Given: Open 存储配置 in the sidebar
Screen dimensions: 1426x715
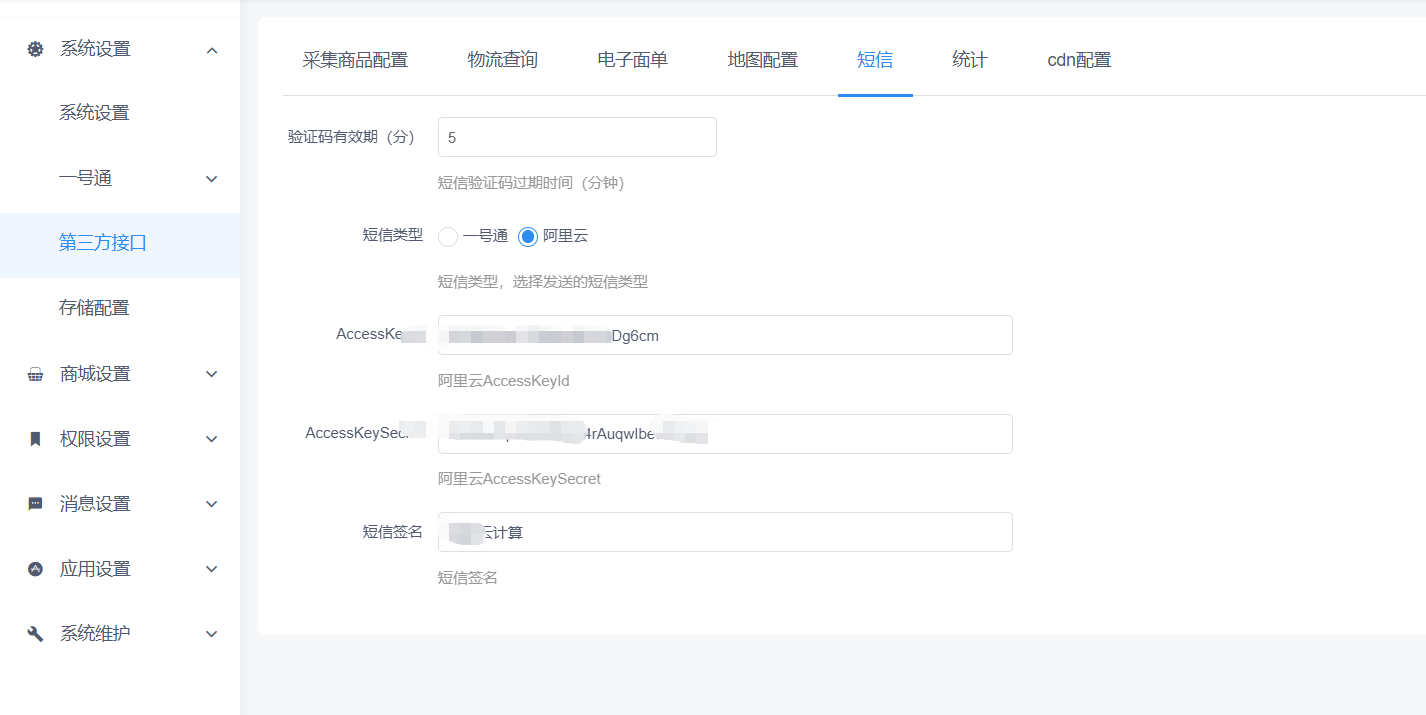Looking at the screenshot, I should click(94, 308).
